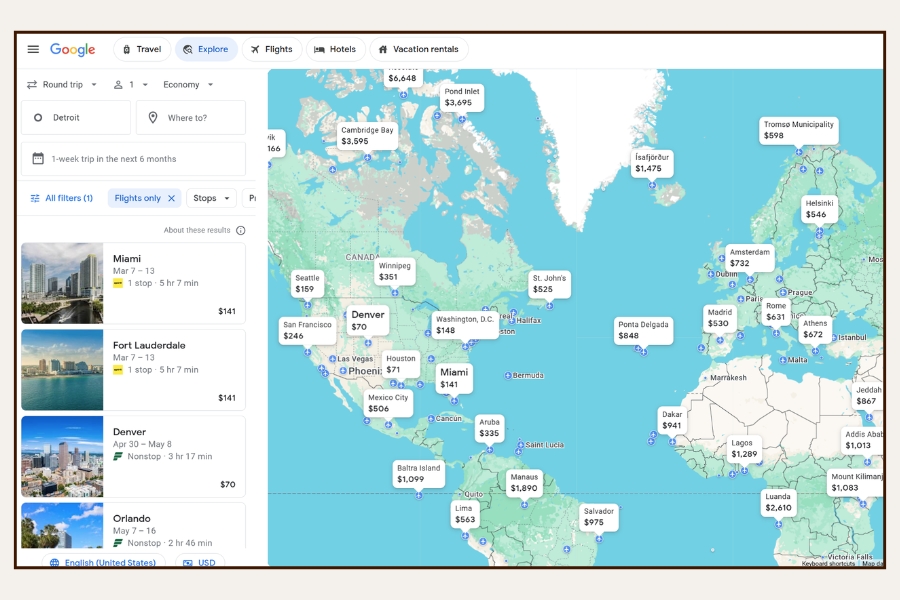Select Madrid $530 on the map
The width and height of the screenshot is (900, 600).
pyautogui.click(x=719, y=318)
